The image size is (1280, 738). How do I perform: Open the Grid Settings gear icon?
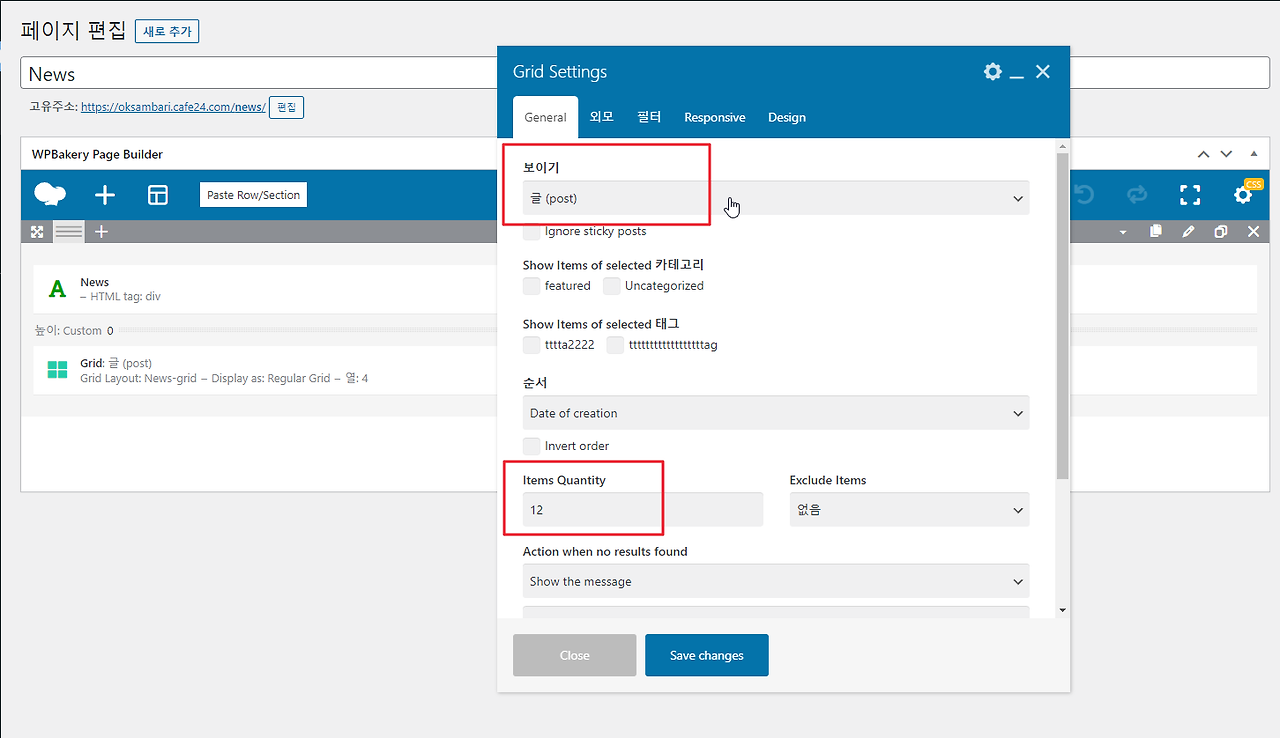pos(992,71)
